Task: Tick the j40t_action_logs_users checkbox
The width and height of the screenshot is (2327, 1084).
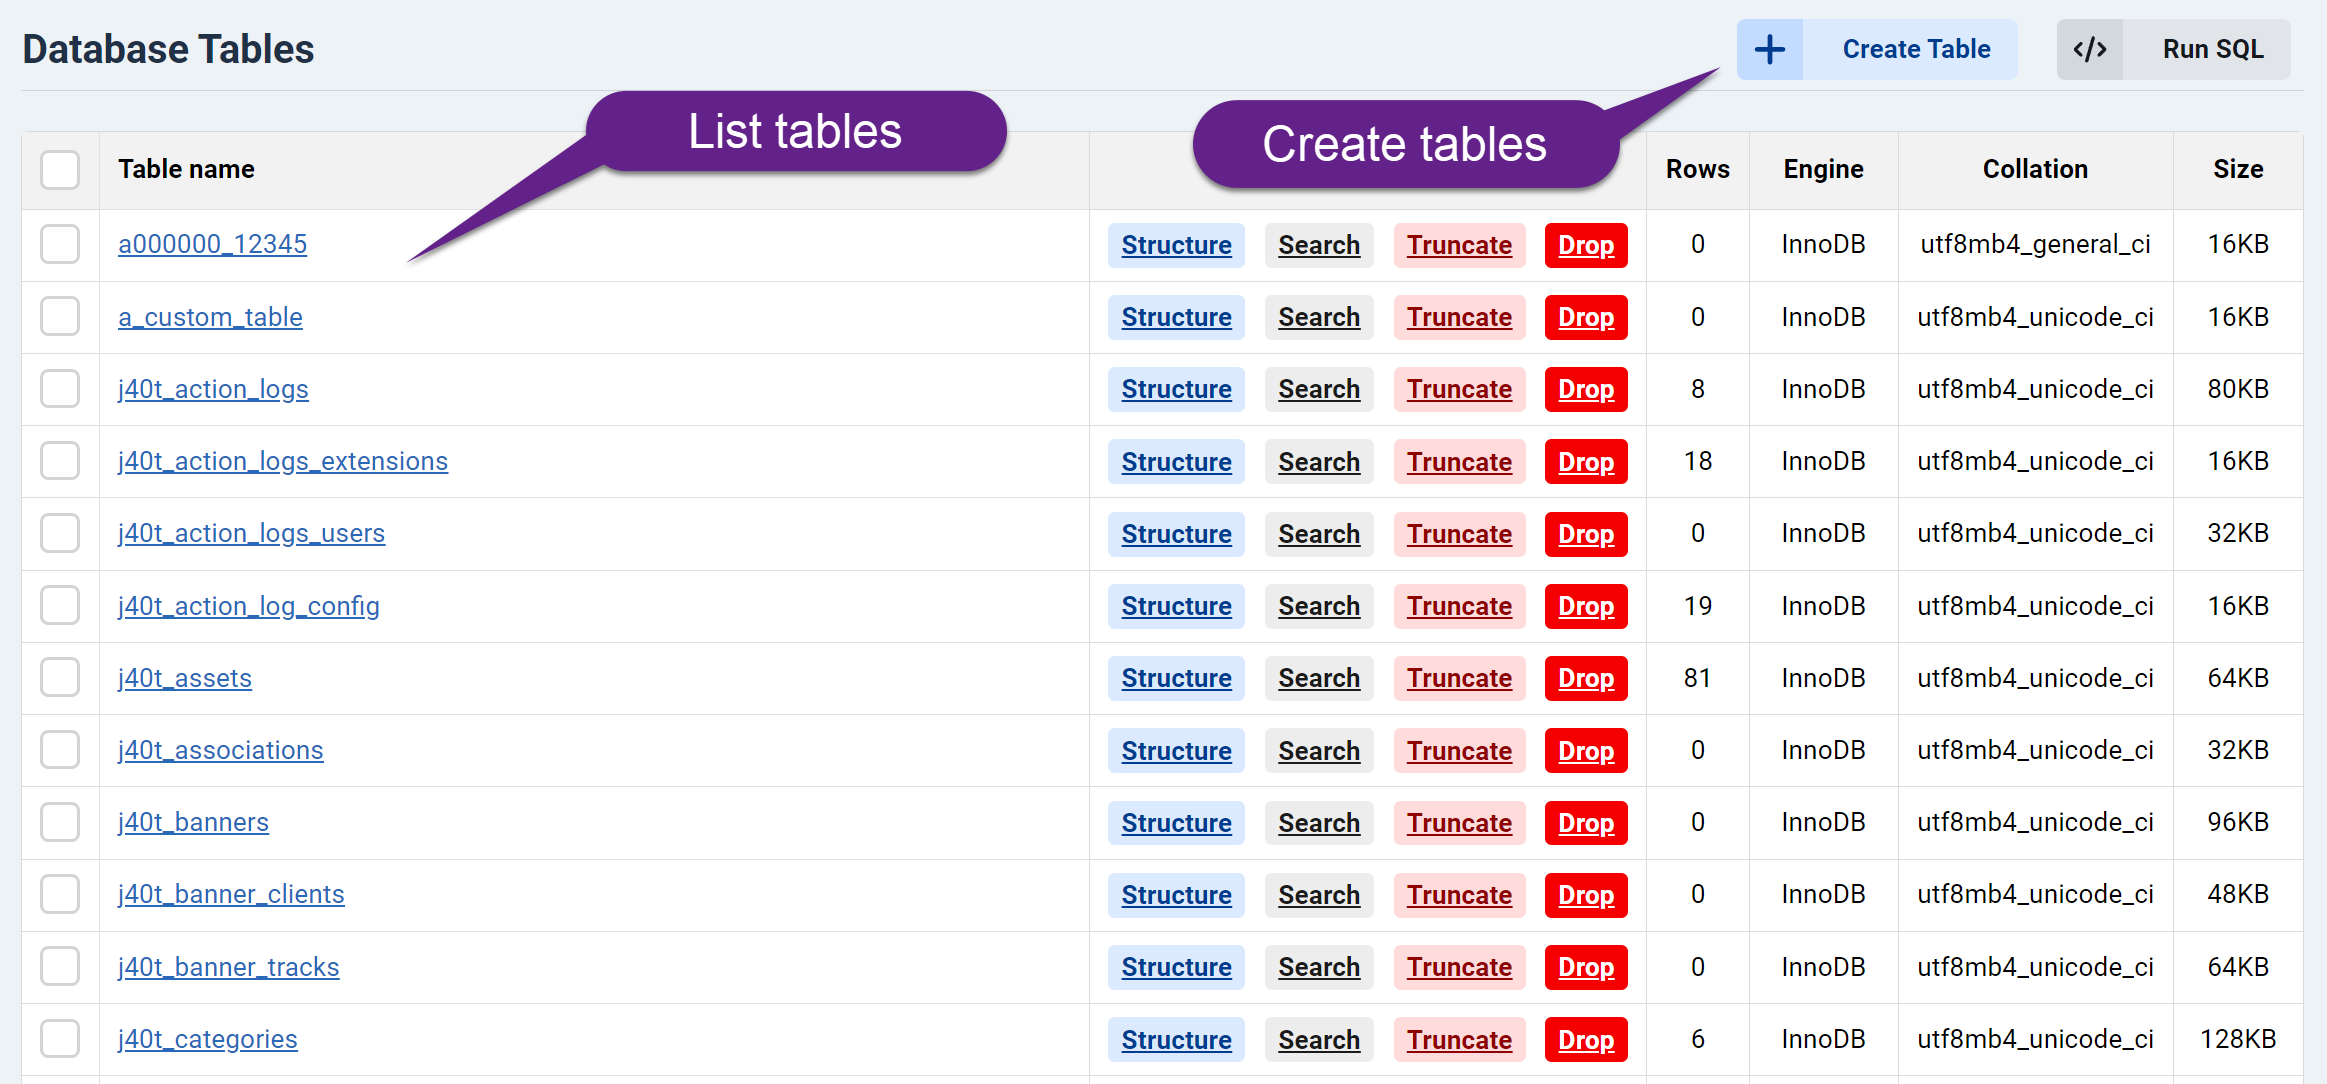Action: [60, 533]
